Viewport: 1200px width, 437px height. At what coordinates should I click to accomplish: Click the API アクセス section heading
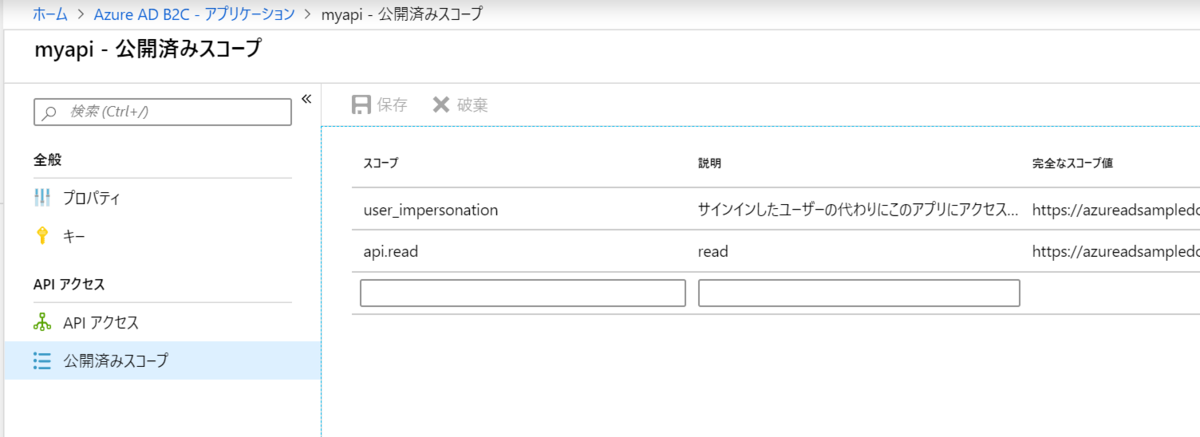pyautogui.click(x=69, y=284)
